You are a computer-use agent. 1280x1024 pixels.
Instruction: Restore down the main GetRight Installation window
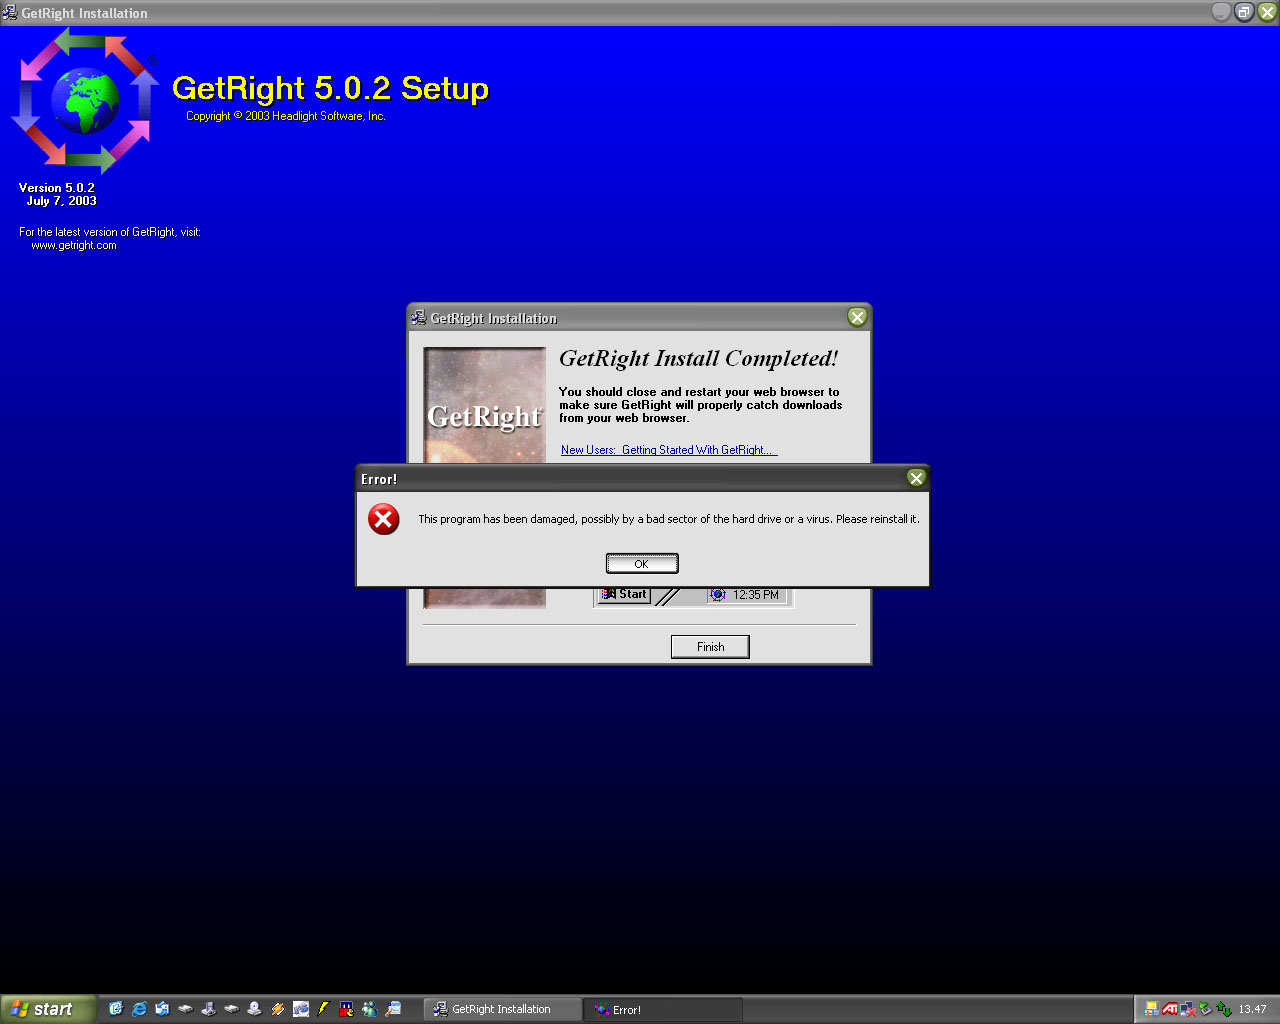[1244, 12]
